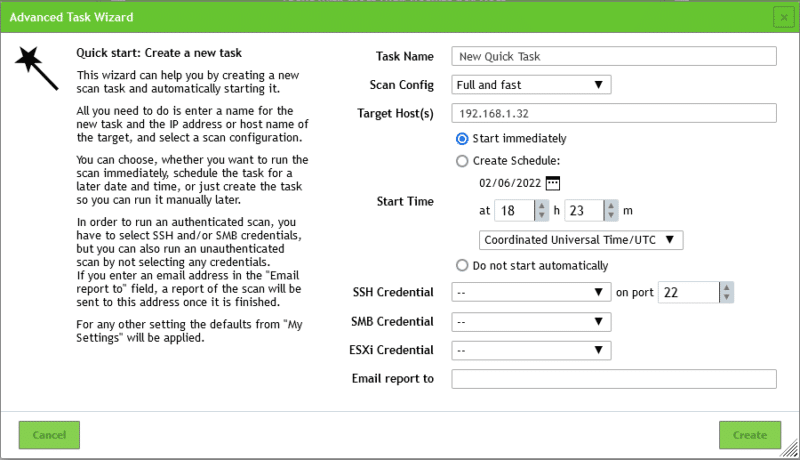Open the SSH Credential dropdown
The image size is (800, 460).
tap(531, 292)
